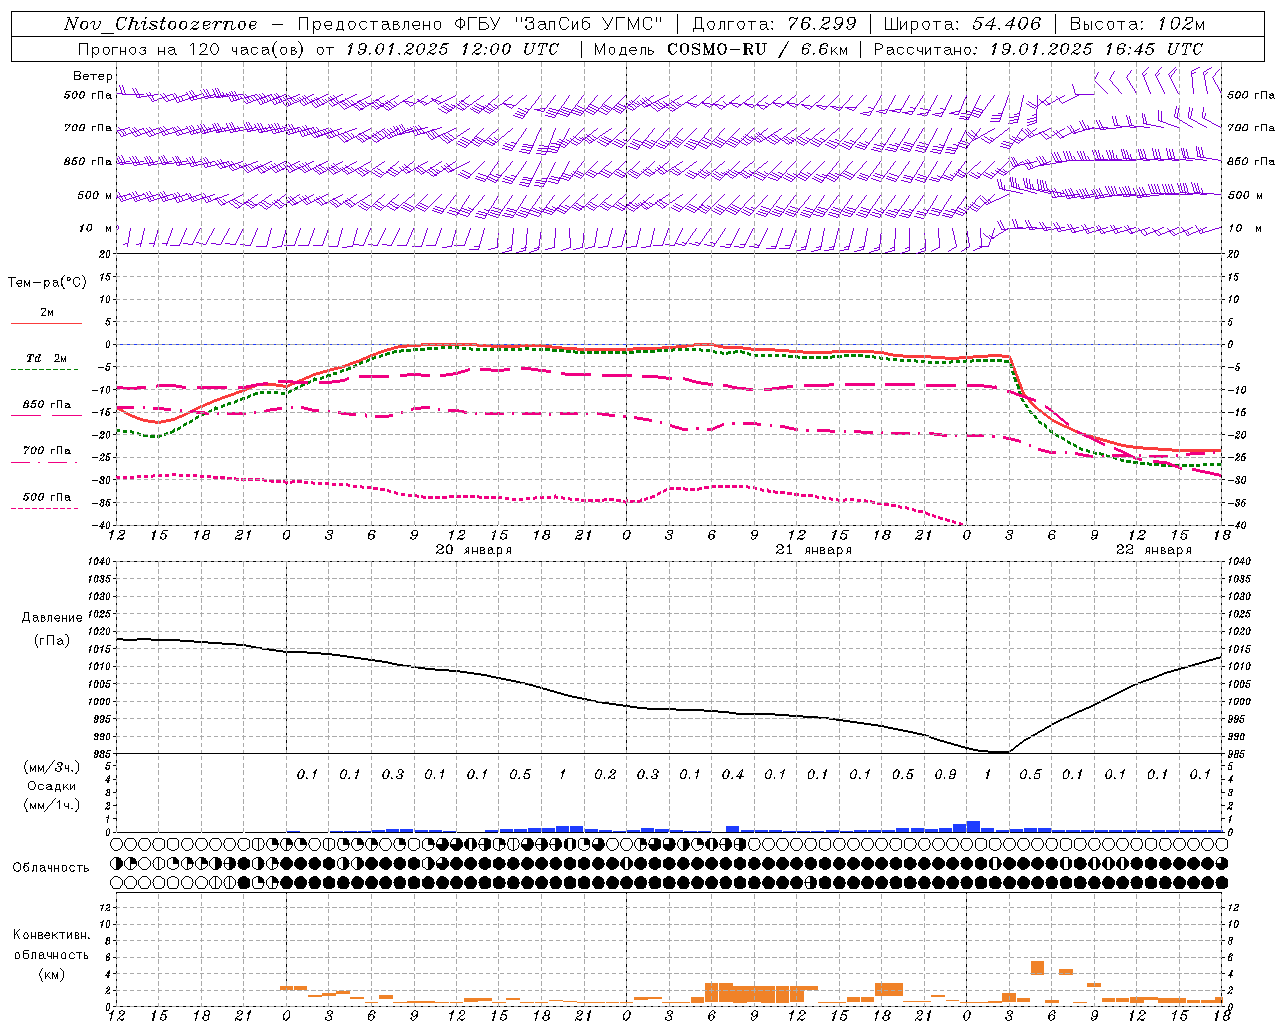Click the '(мм/3ч.)' precipitation unit label
The image size is (1280, 1024).
[51, 767]
